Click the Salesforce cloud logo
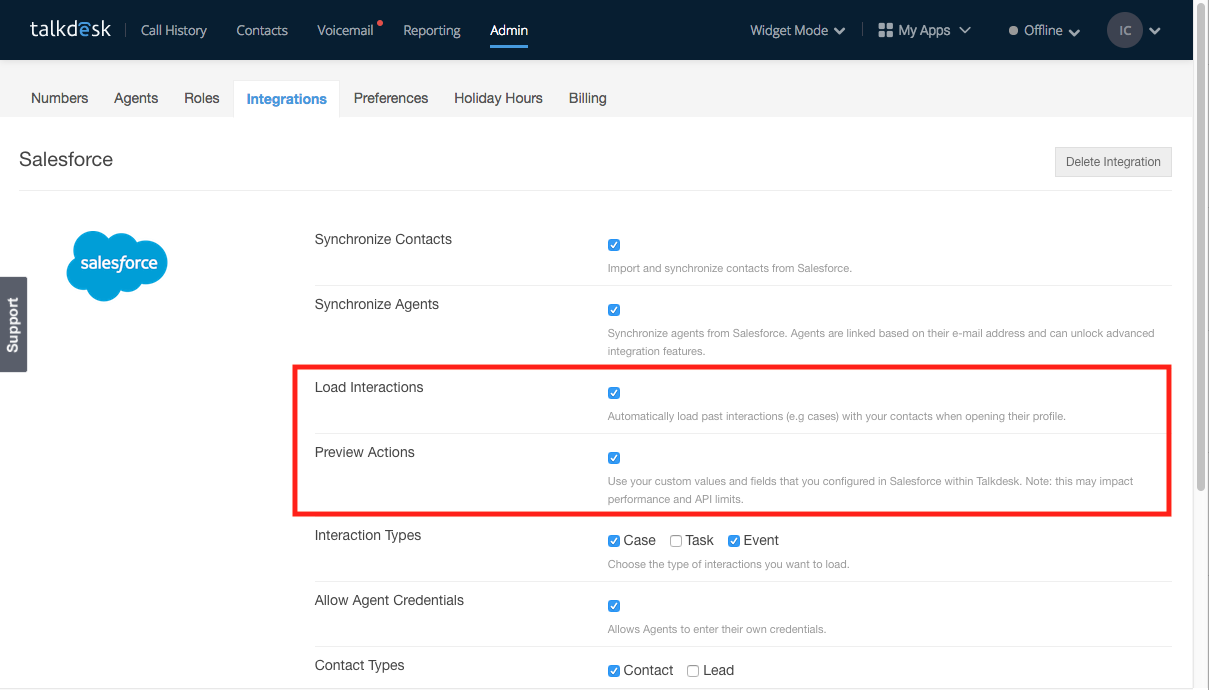1209x690 pixels. point(117,265)
